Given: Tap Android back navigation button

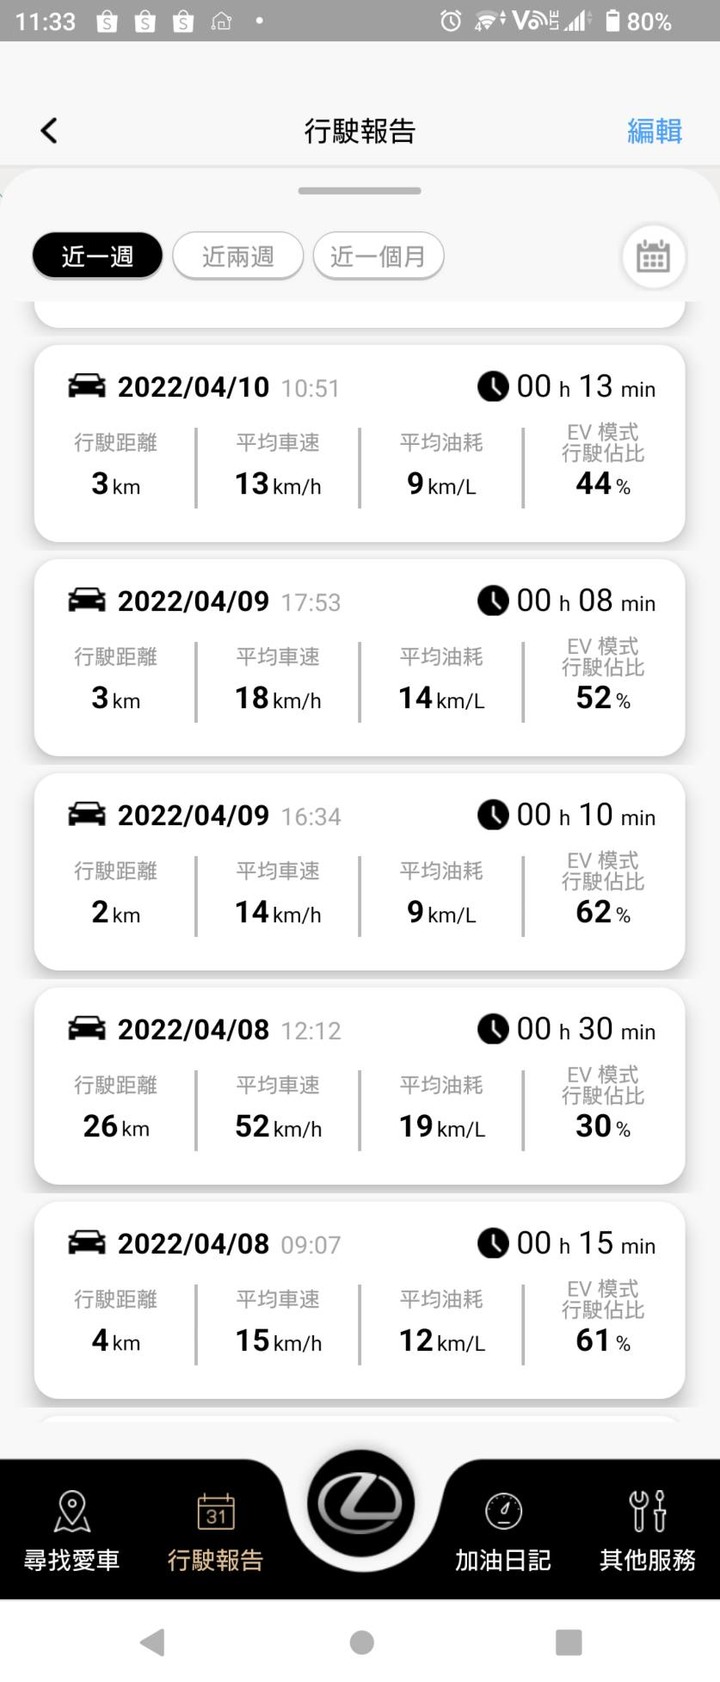Looking at the screenshot, I should tap(152, 1641).
